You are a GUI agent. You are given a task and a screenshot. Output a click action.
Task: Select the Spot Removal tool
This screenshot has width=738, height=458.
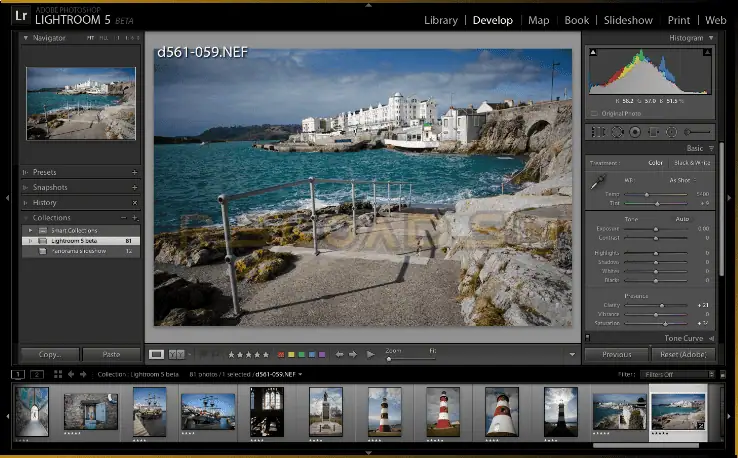tap(617, 132)
